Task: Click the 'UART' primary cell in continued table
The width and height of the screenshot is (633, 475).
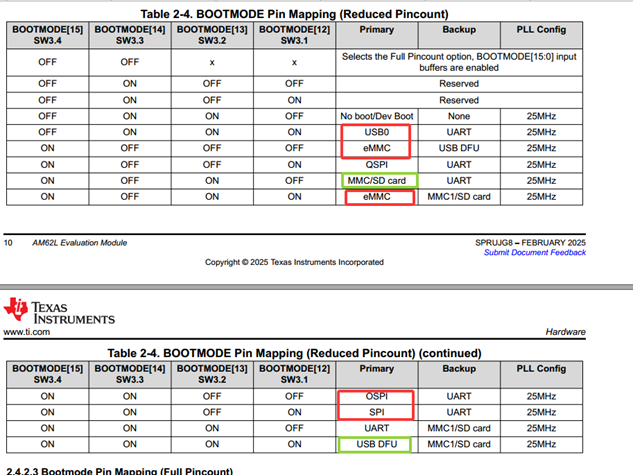Action: pyautogui.click(x=377, y=428)
